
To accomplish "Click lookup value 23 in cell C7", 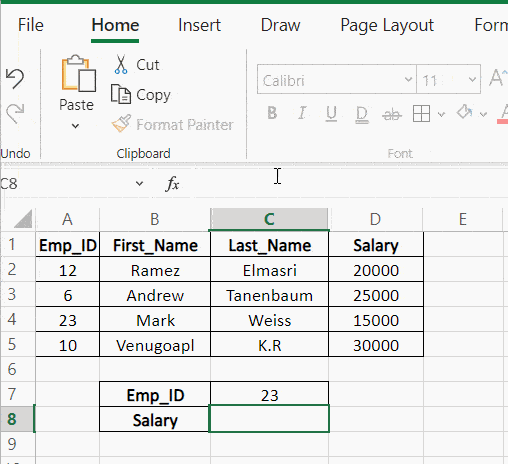I will (269, 395).
